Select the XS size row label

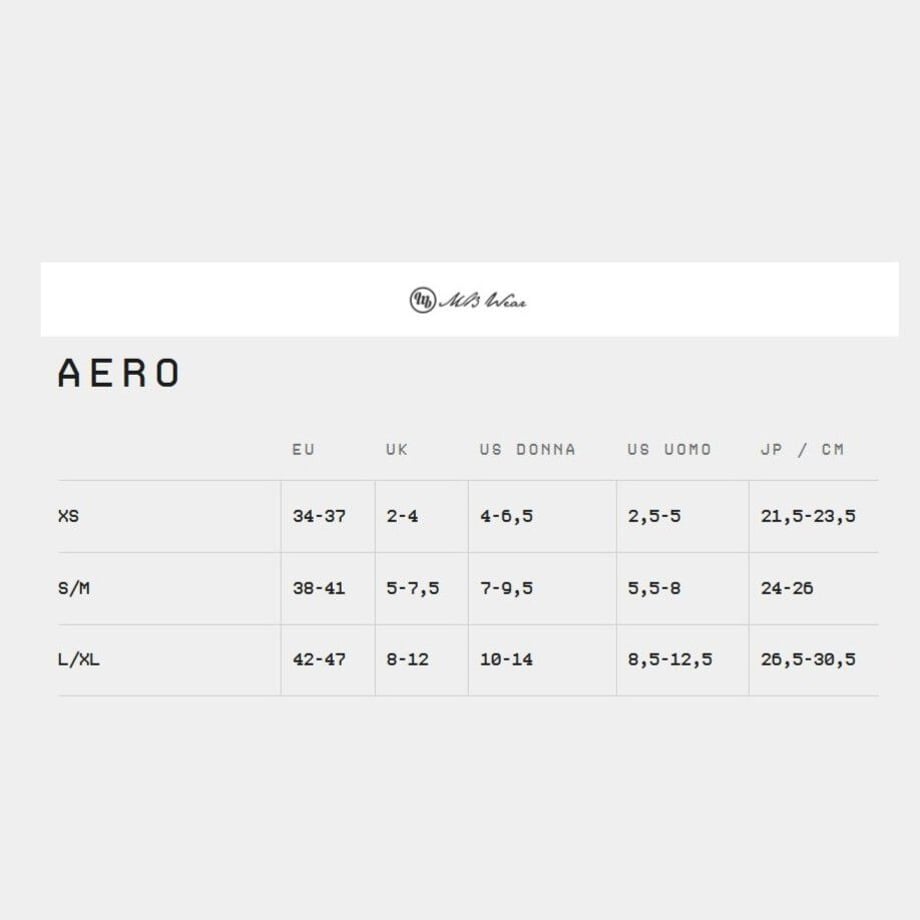68,516
